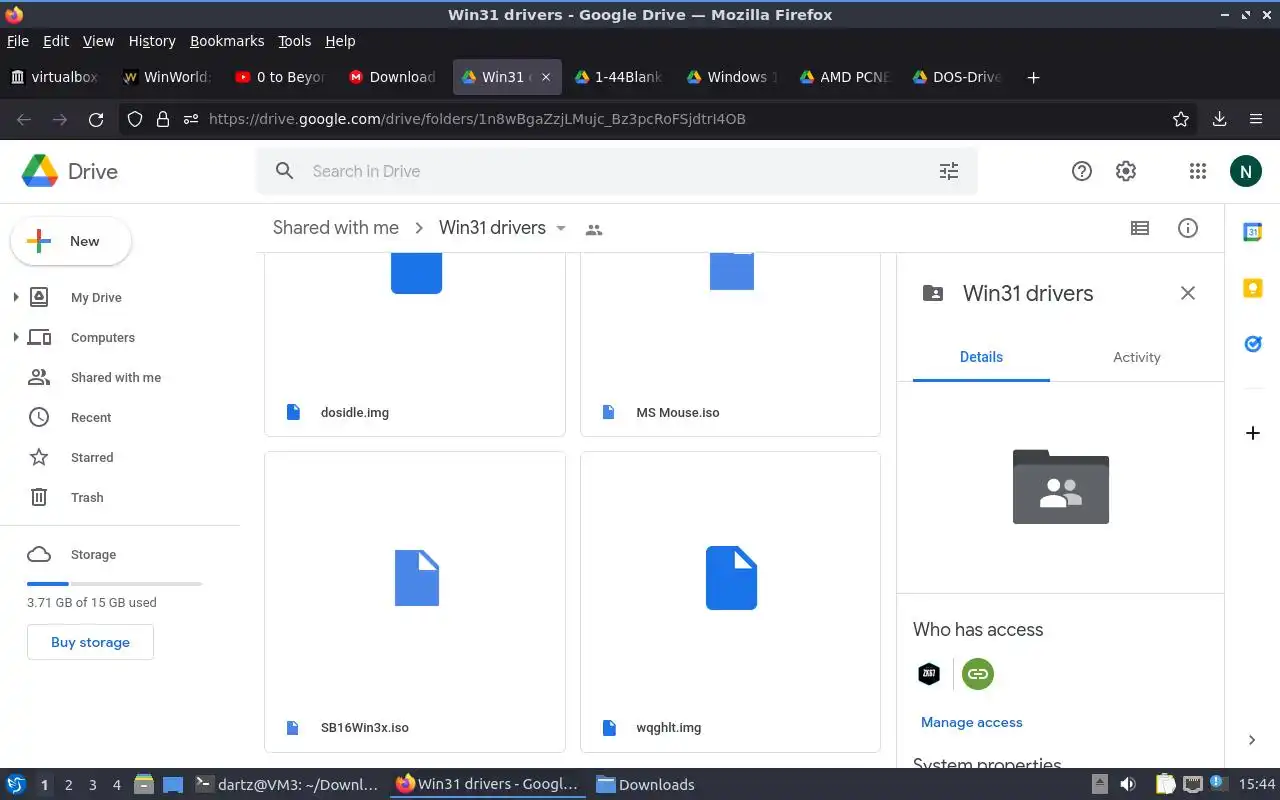The height and width of the screenshot is (800, 1280).
Task: Click the padlock site info icon
Action: coord(163,119)
